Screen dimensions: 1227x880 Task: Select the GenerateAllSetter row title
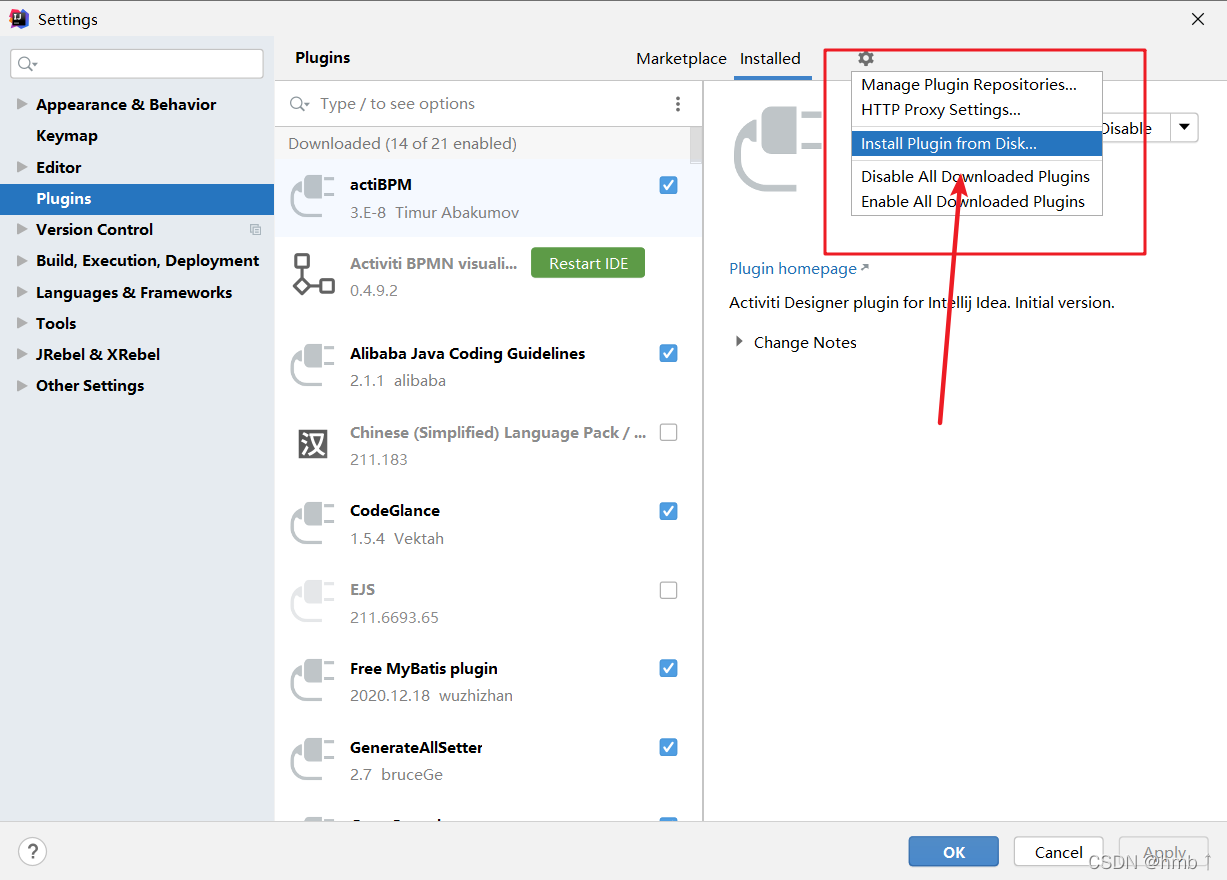(416, 747)
